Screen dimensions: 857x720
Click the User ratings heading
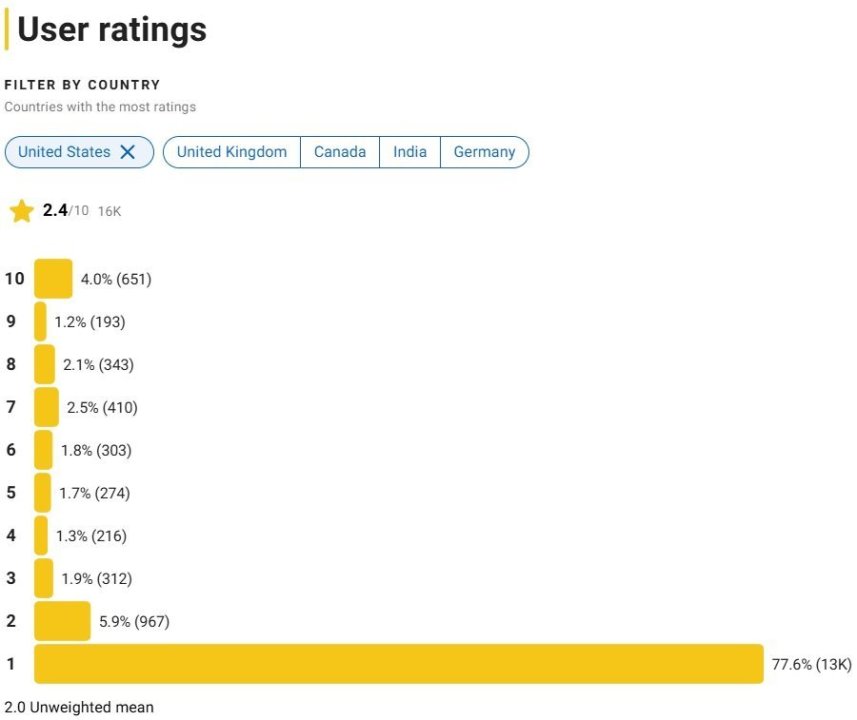[112, 29]
